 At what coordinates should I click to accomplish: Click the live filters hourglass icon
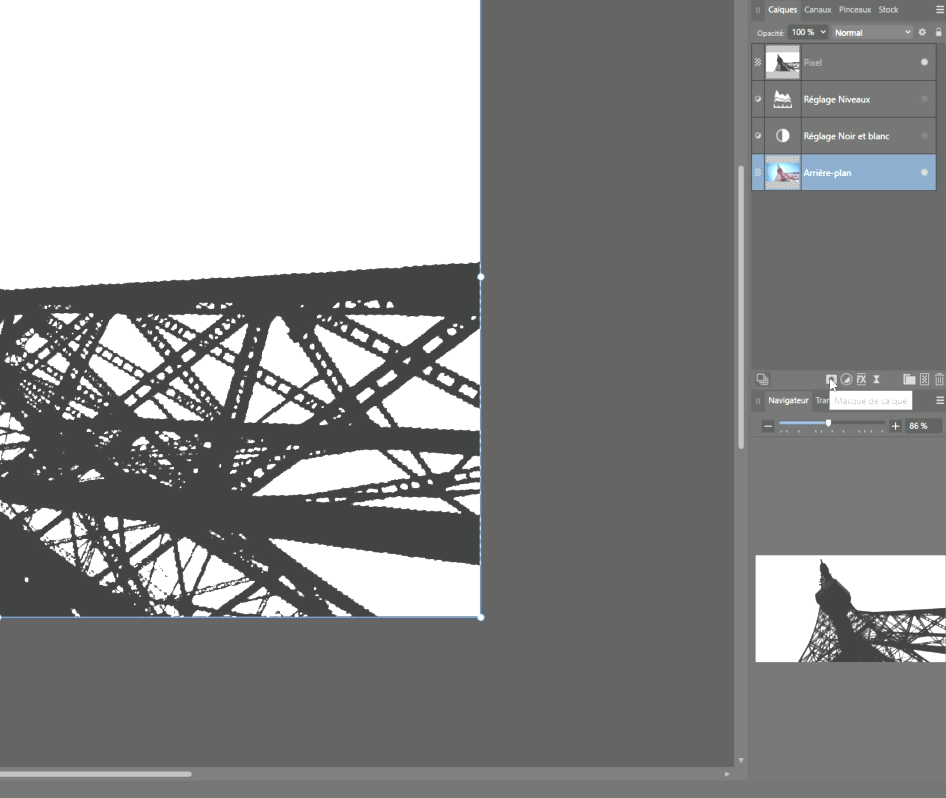[876, 379]
